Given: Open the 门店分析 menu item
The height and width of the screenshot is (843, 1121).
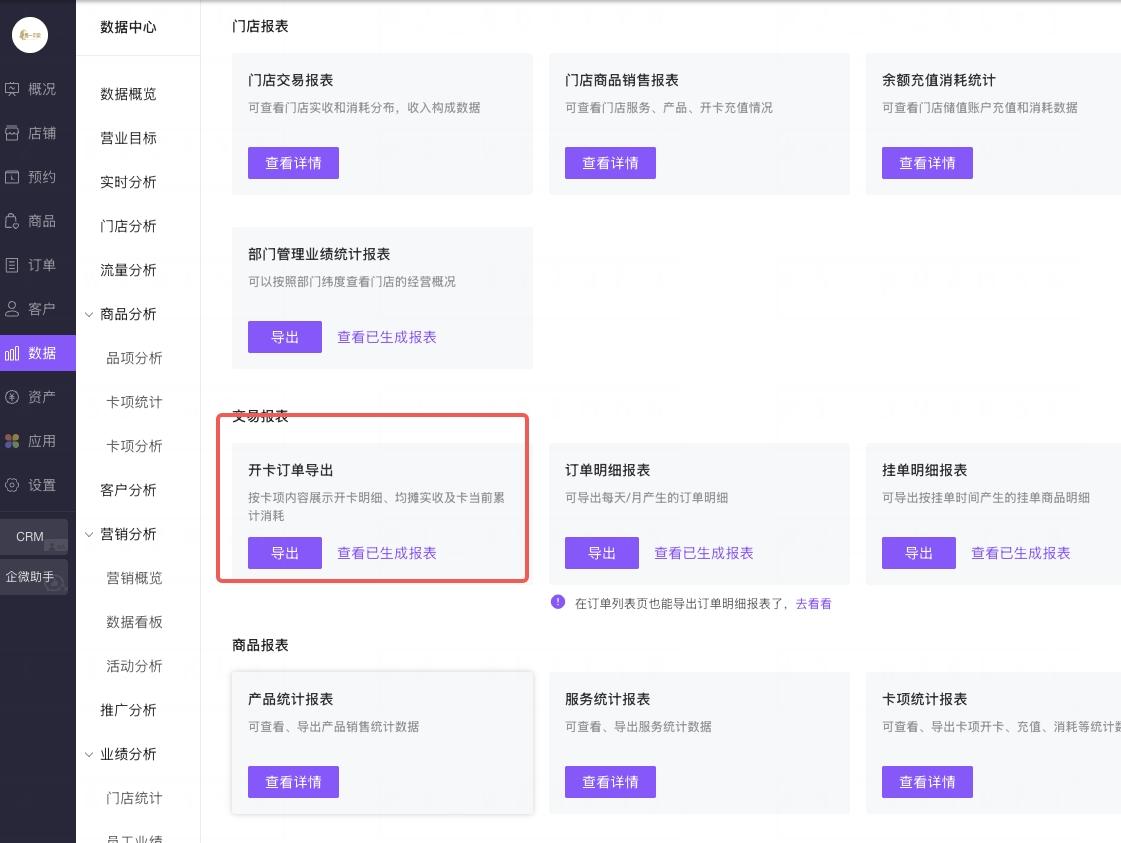Looking at the screenshot, I should click(x=128, y=226).
